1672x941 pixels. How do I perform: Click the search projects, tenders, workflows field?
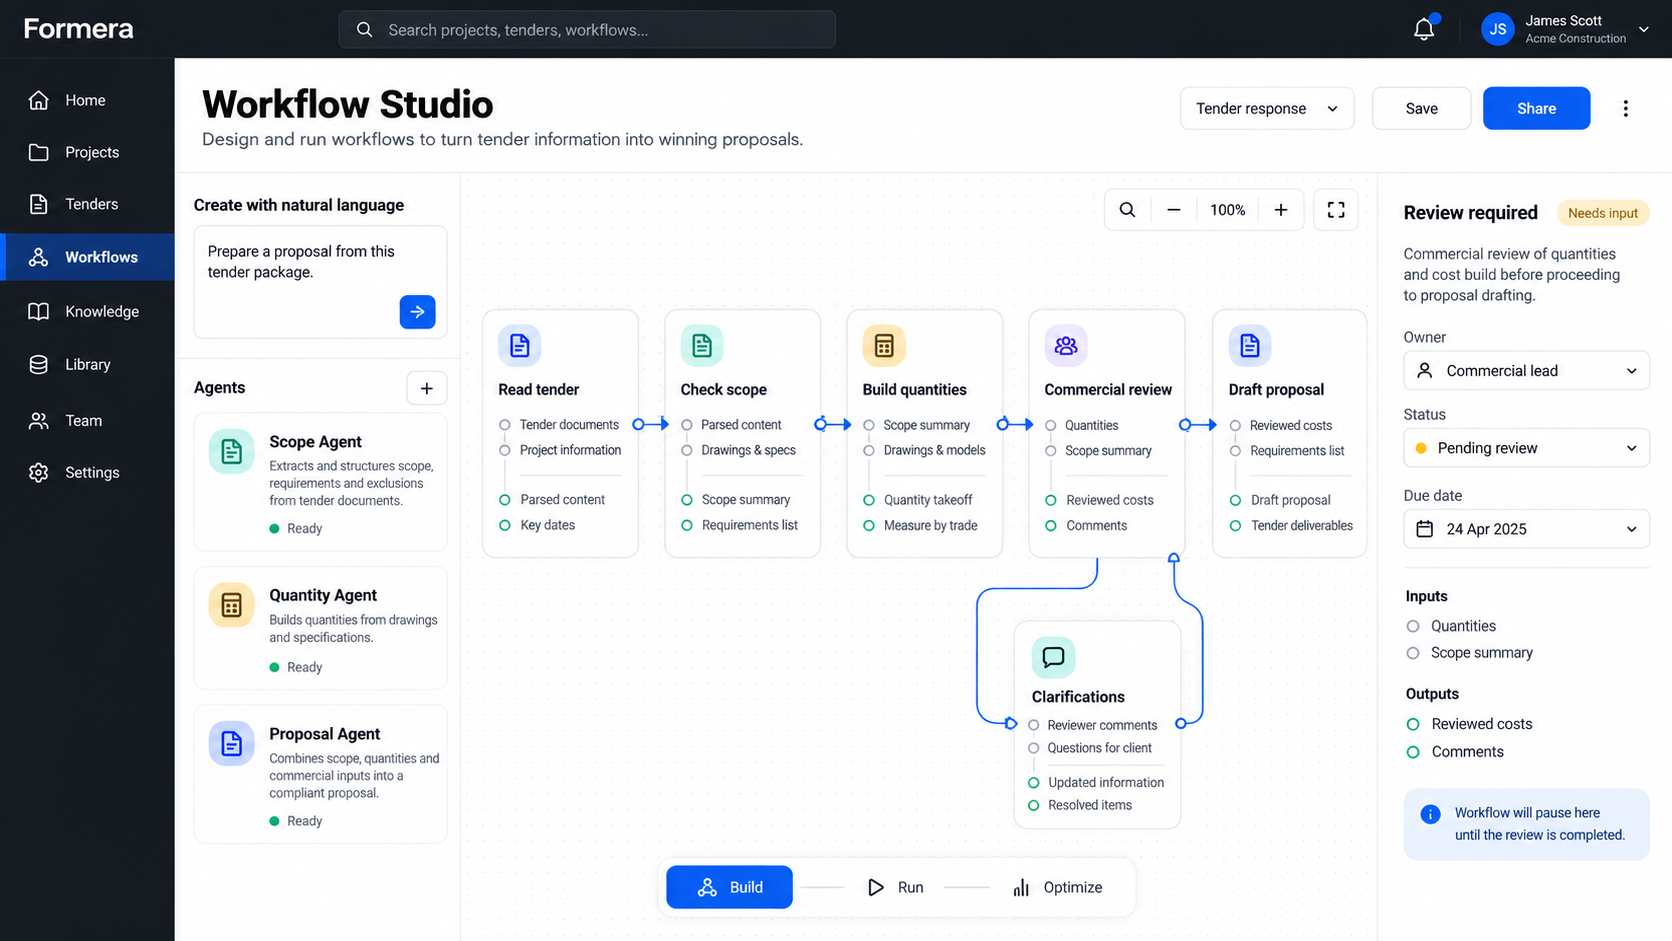(587, 30)
